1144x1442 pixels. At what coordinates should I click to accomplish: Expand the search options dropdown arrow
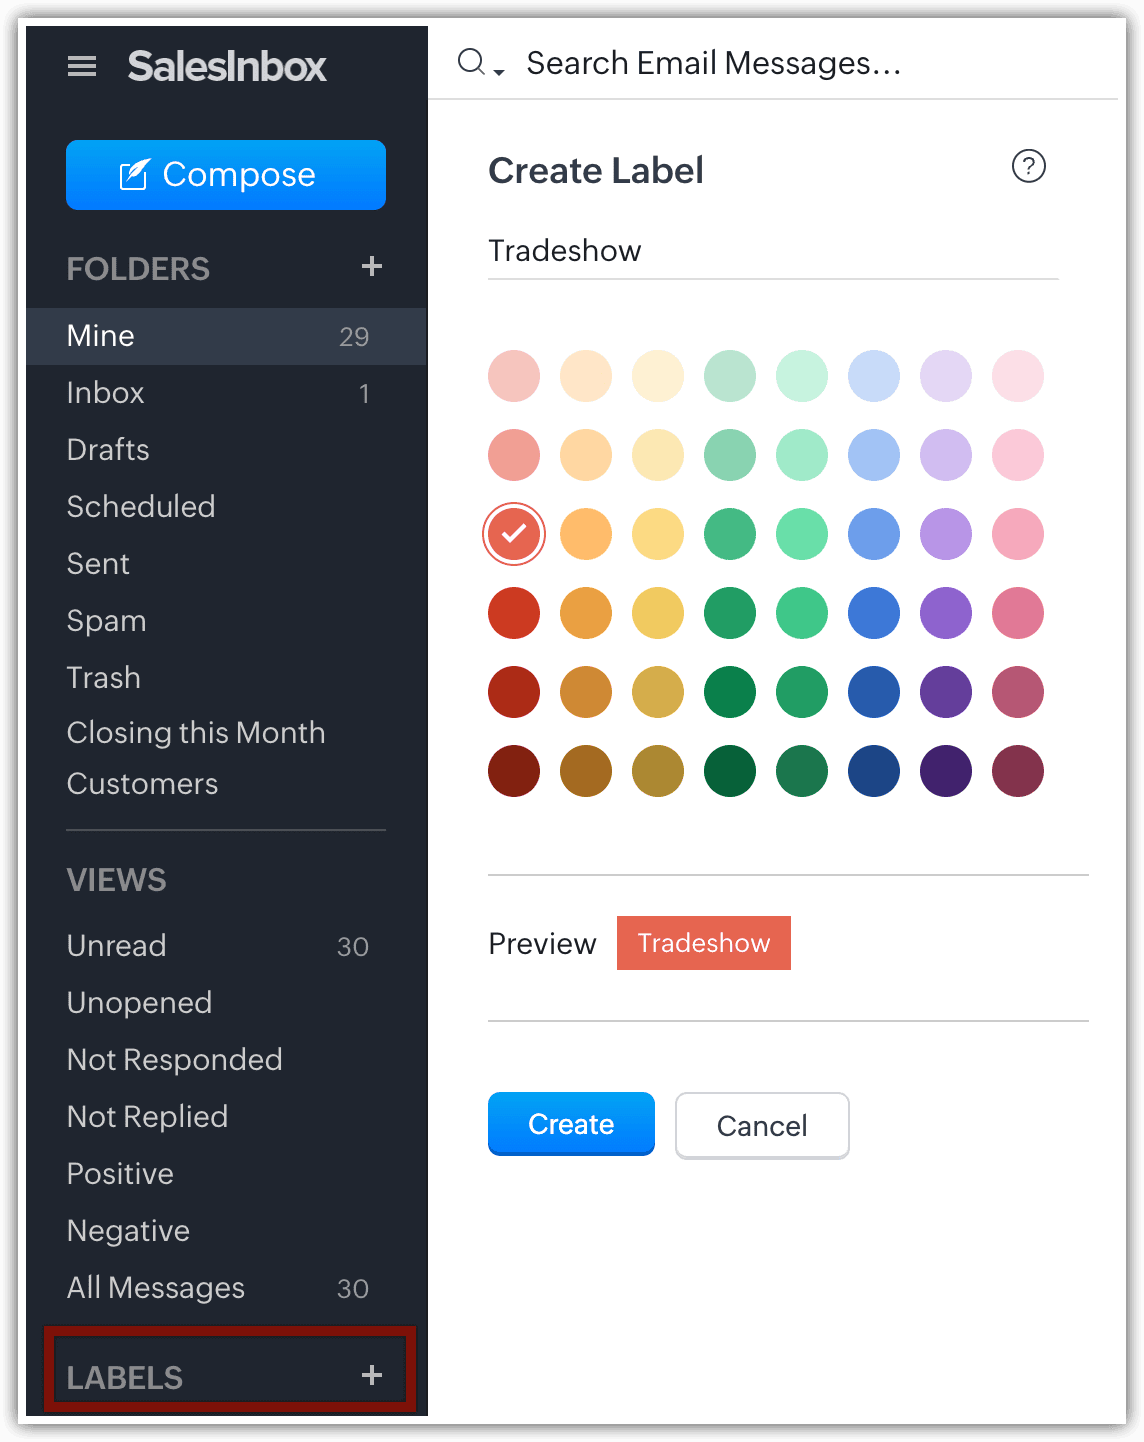pos(499,72)
